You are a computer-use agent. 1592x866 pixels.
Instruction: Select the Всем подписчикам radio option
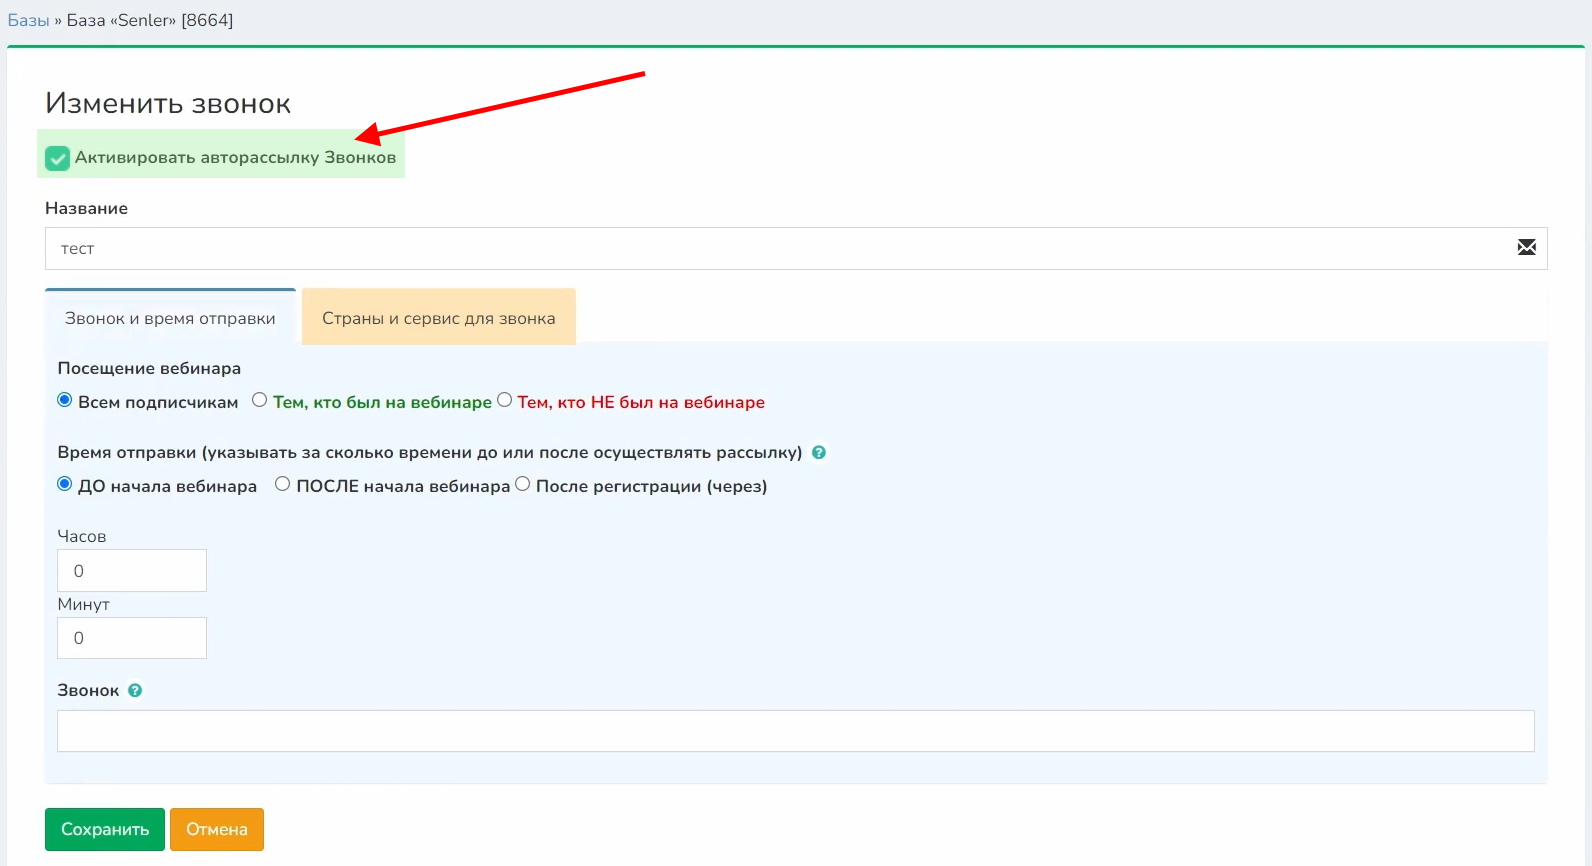tap(65, 400)
